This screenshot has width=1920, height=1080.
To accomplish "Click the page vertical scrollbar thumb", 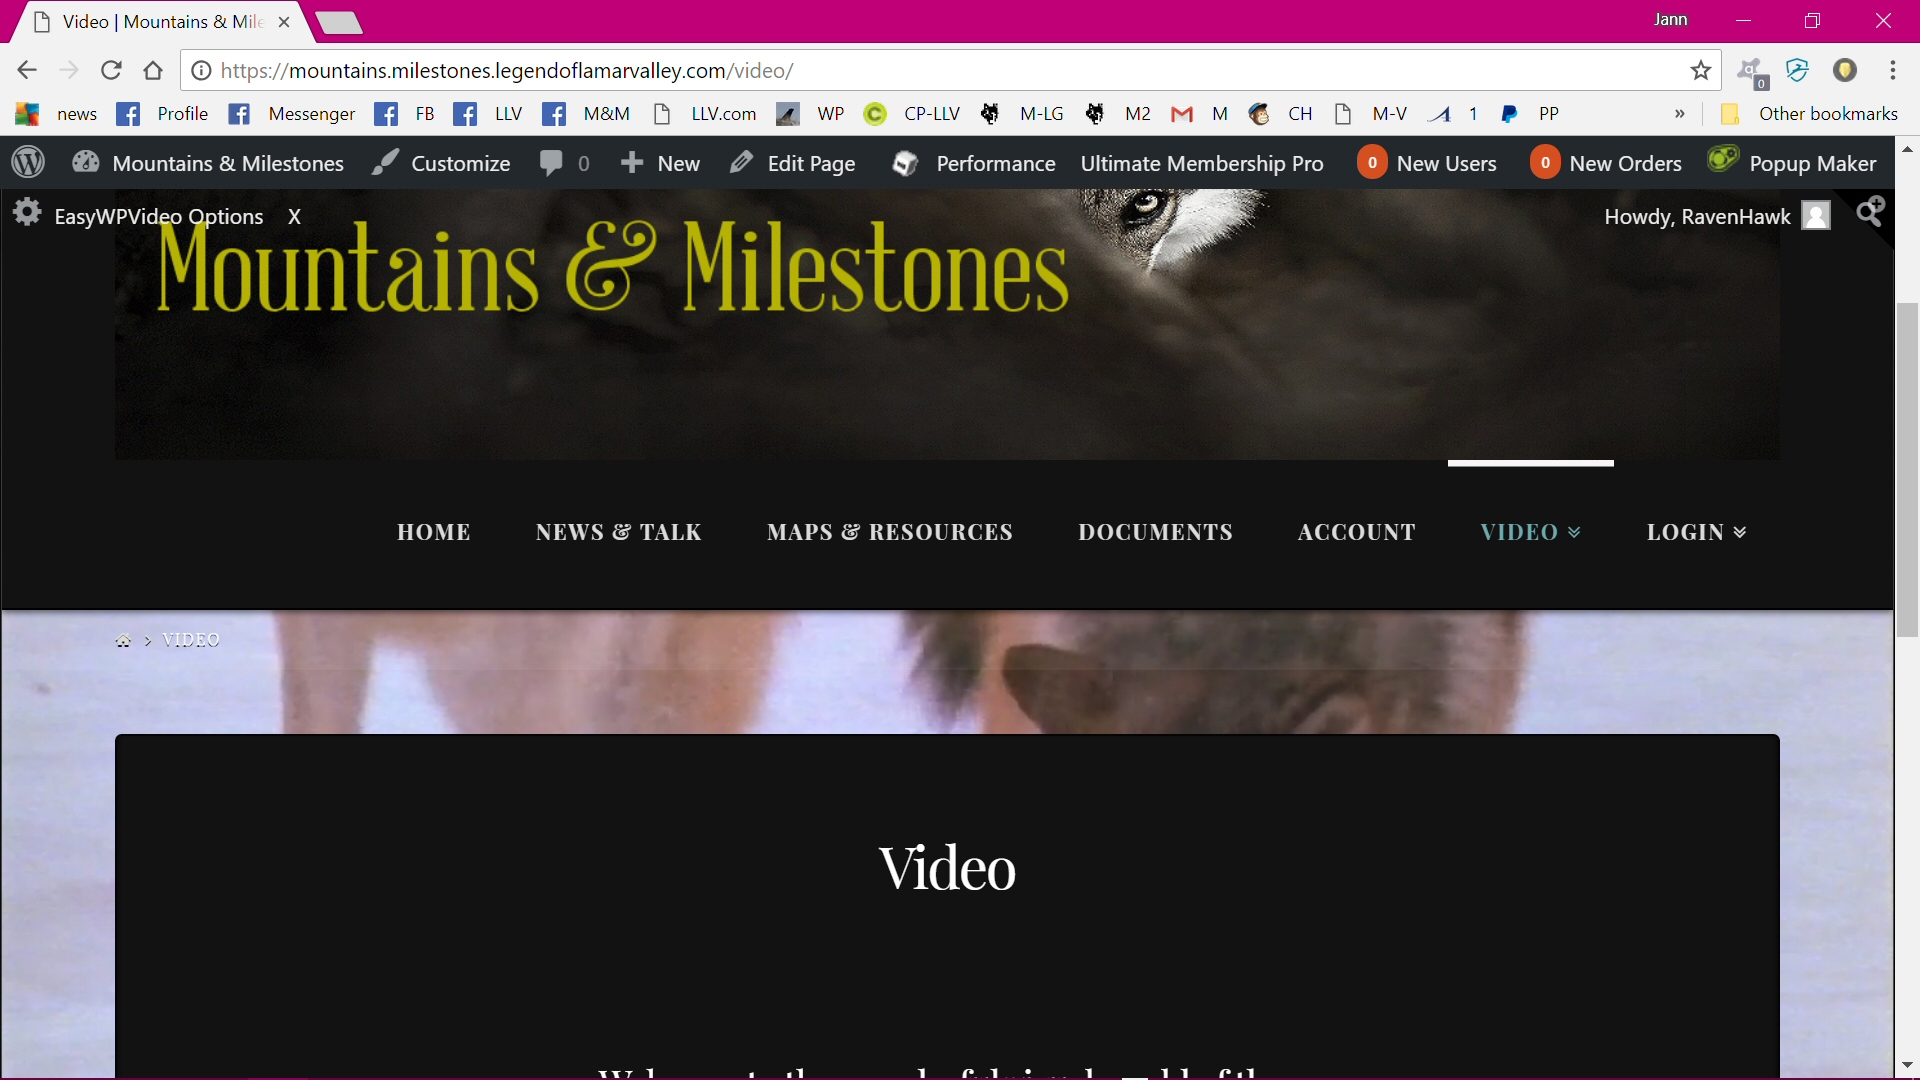I will 1907,470.
